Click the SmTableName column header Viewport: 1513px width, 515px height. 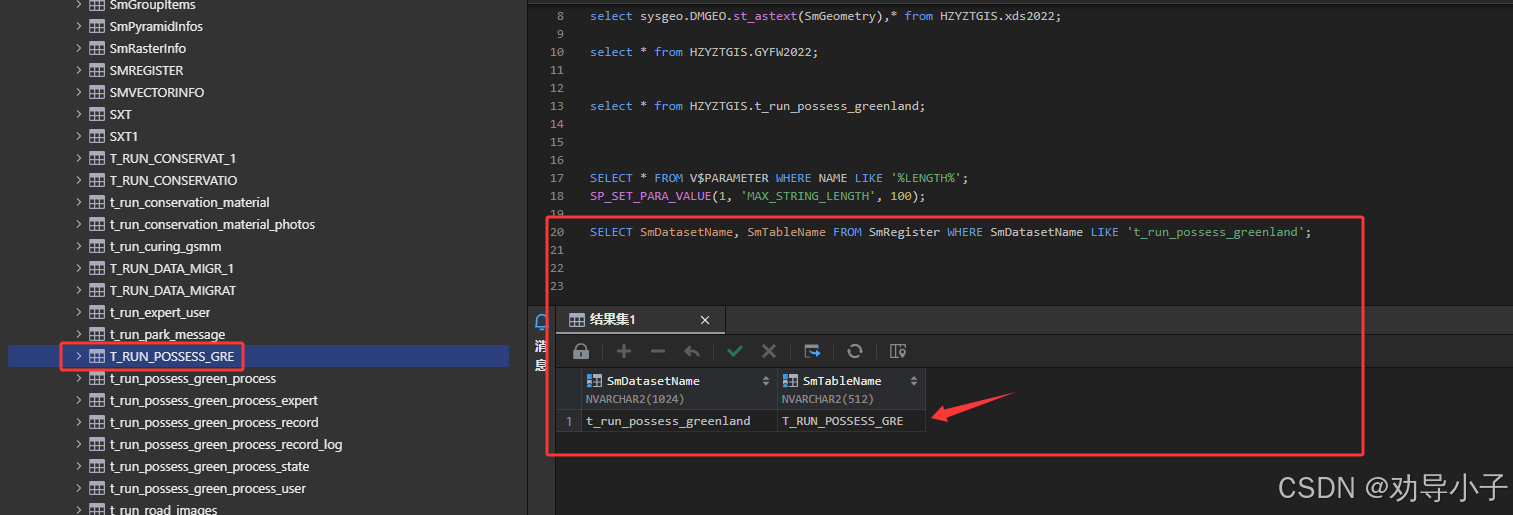point(851,388)
